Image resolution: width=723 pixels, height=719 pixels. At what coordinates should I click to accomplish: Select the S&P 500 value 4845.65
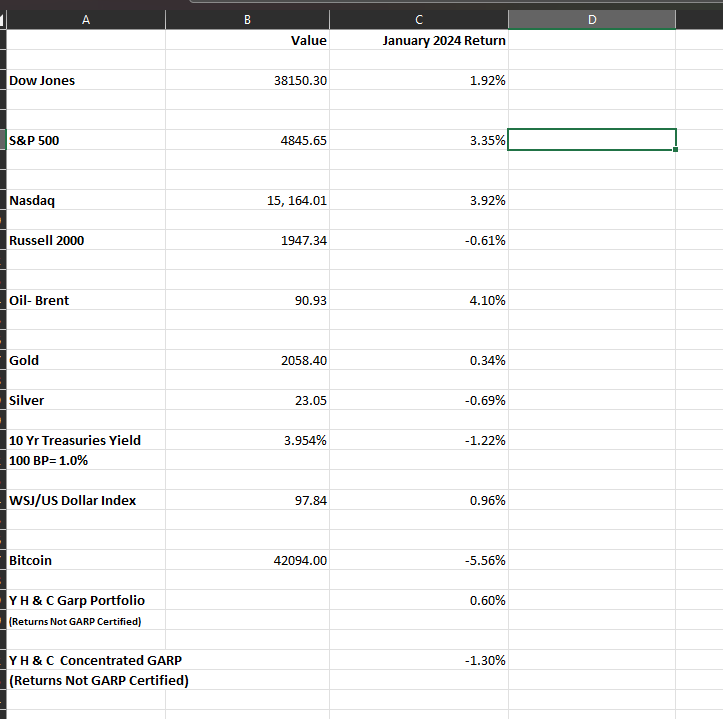pos(248,140)
